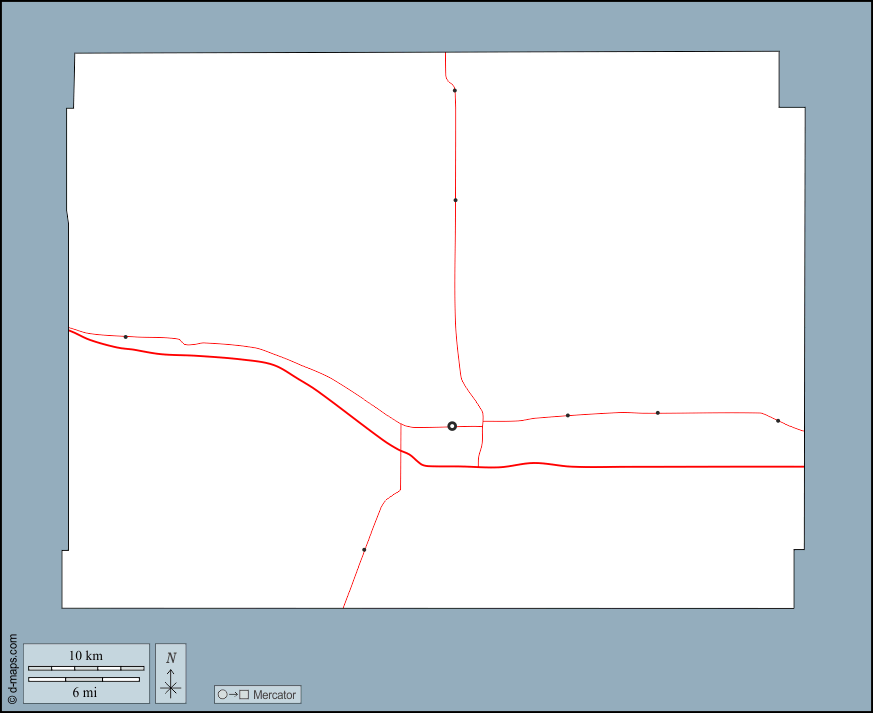Click the d-maps.com copyright text
Image resolution: width=873 pixels, height=713 pixels.
pyautogui.click(x=12, y=669)
